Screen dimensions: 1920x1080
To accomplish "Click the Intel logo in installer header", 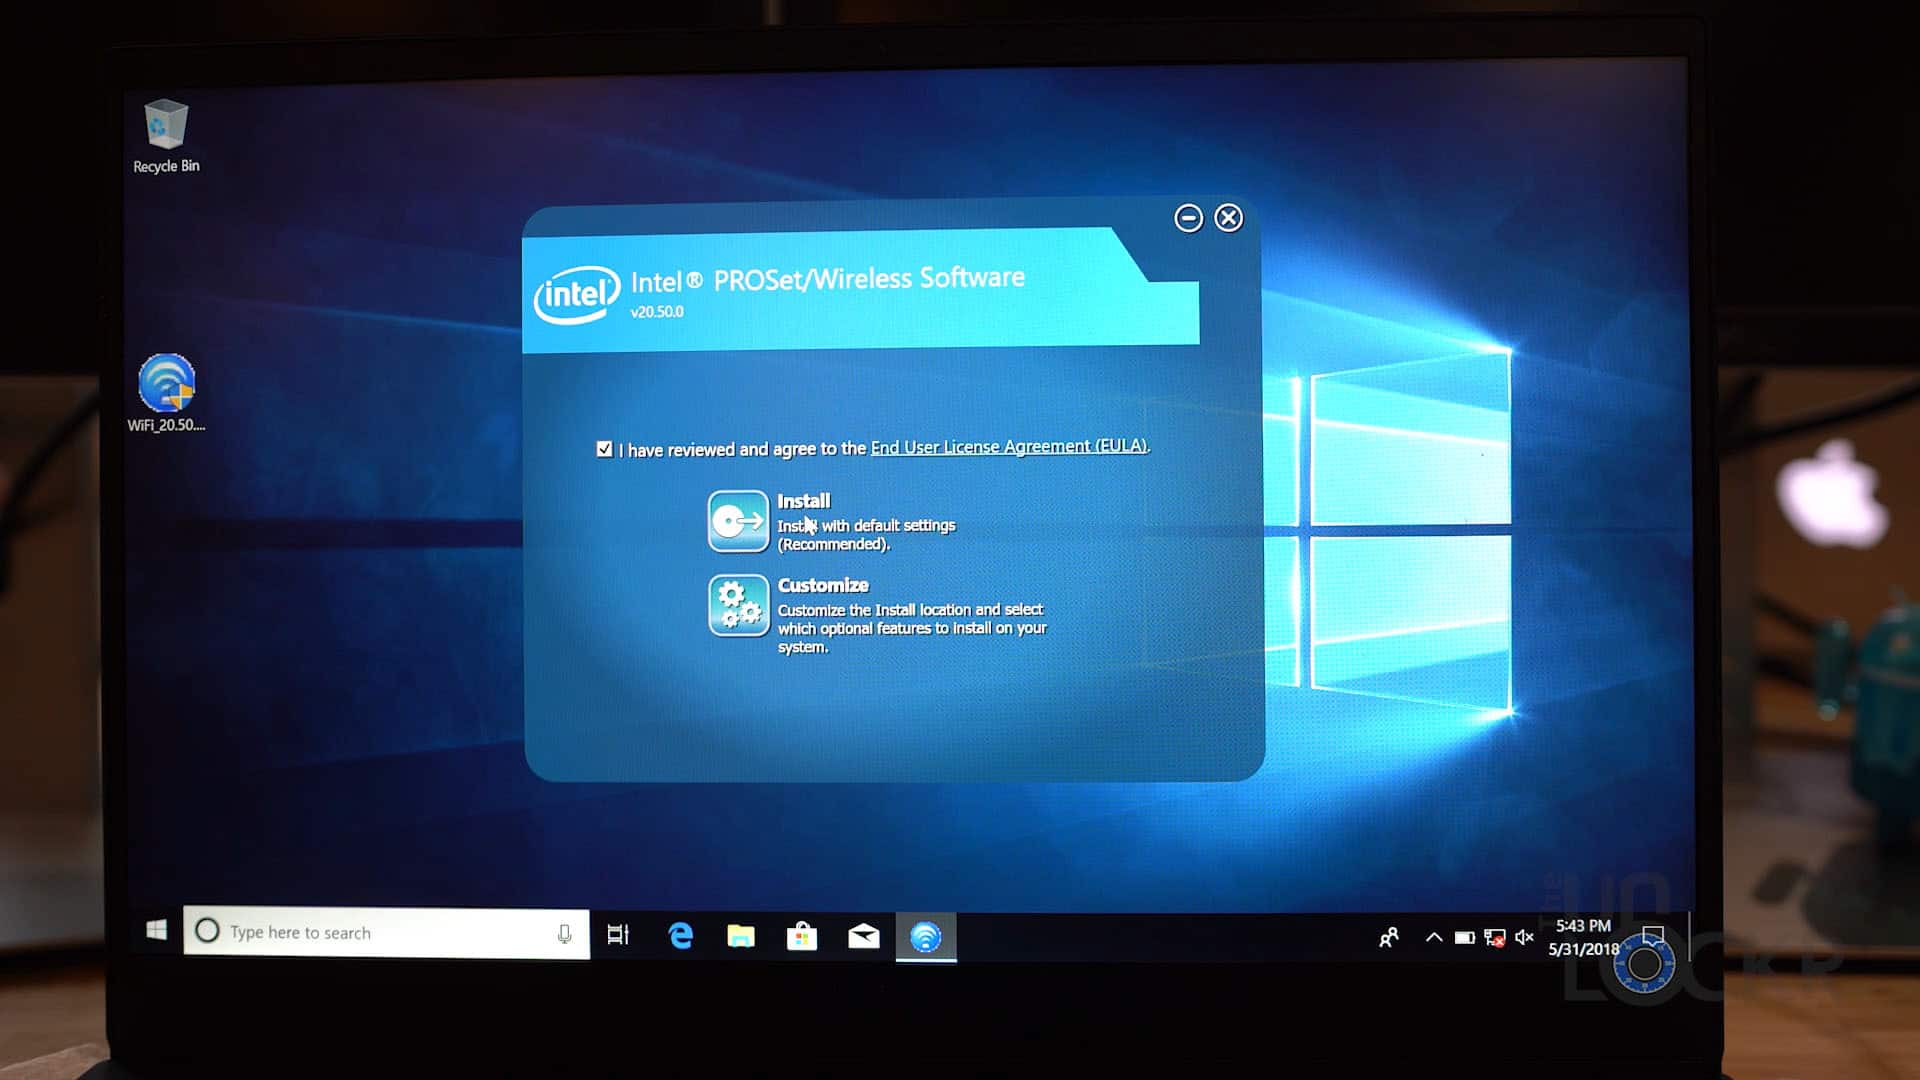I will 577,294.
